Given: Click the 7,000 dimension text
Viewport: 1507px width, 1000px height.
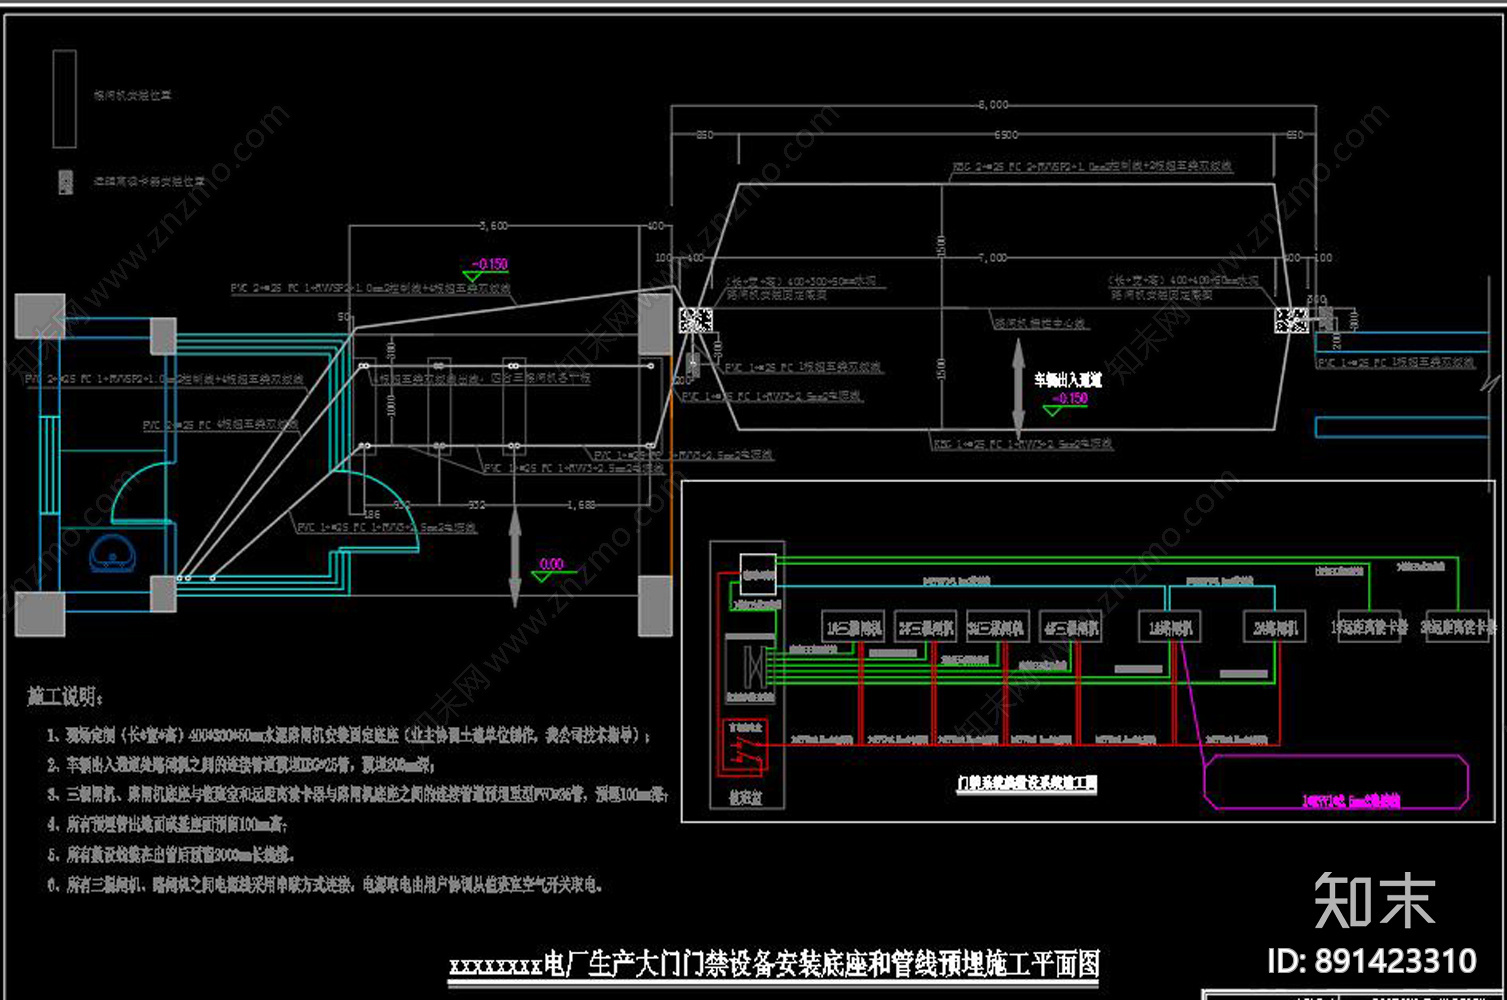Looking at the screenshot, I should (991, 258).
